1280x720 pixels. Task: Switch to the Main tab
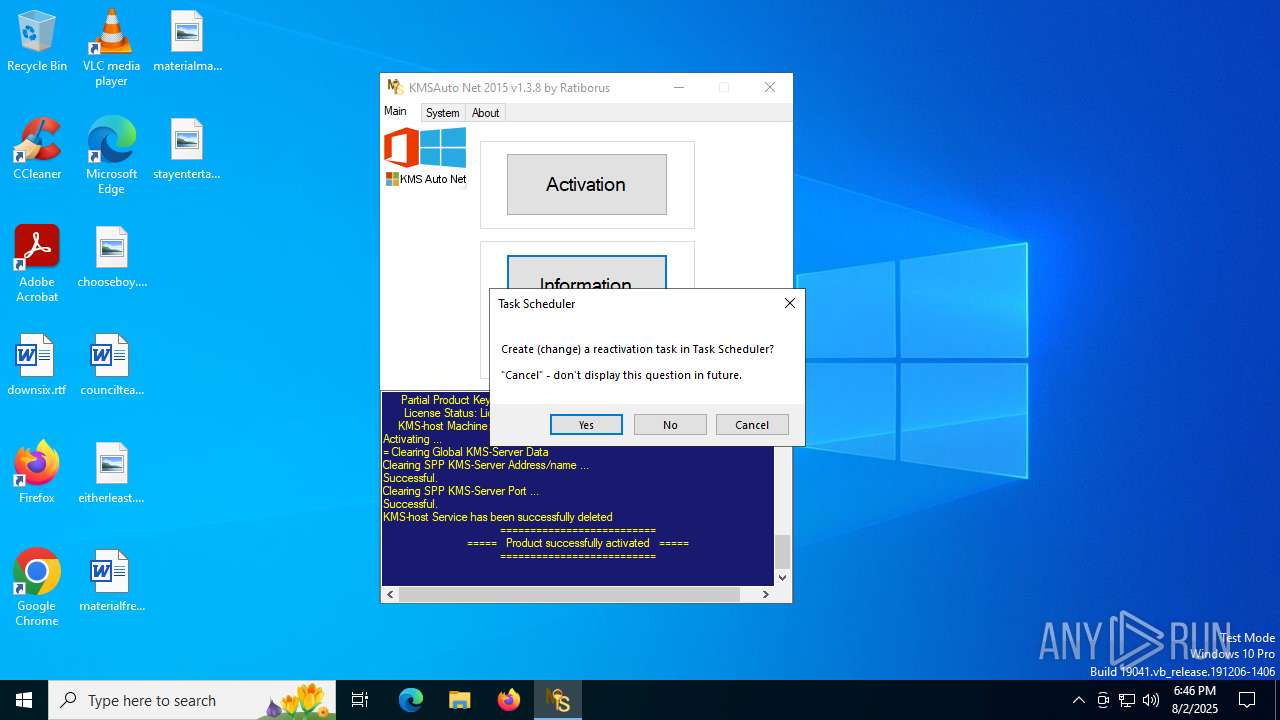click(x=396, y=112)
